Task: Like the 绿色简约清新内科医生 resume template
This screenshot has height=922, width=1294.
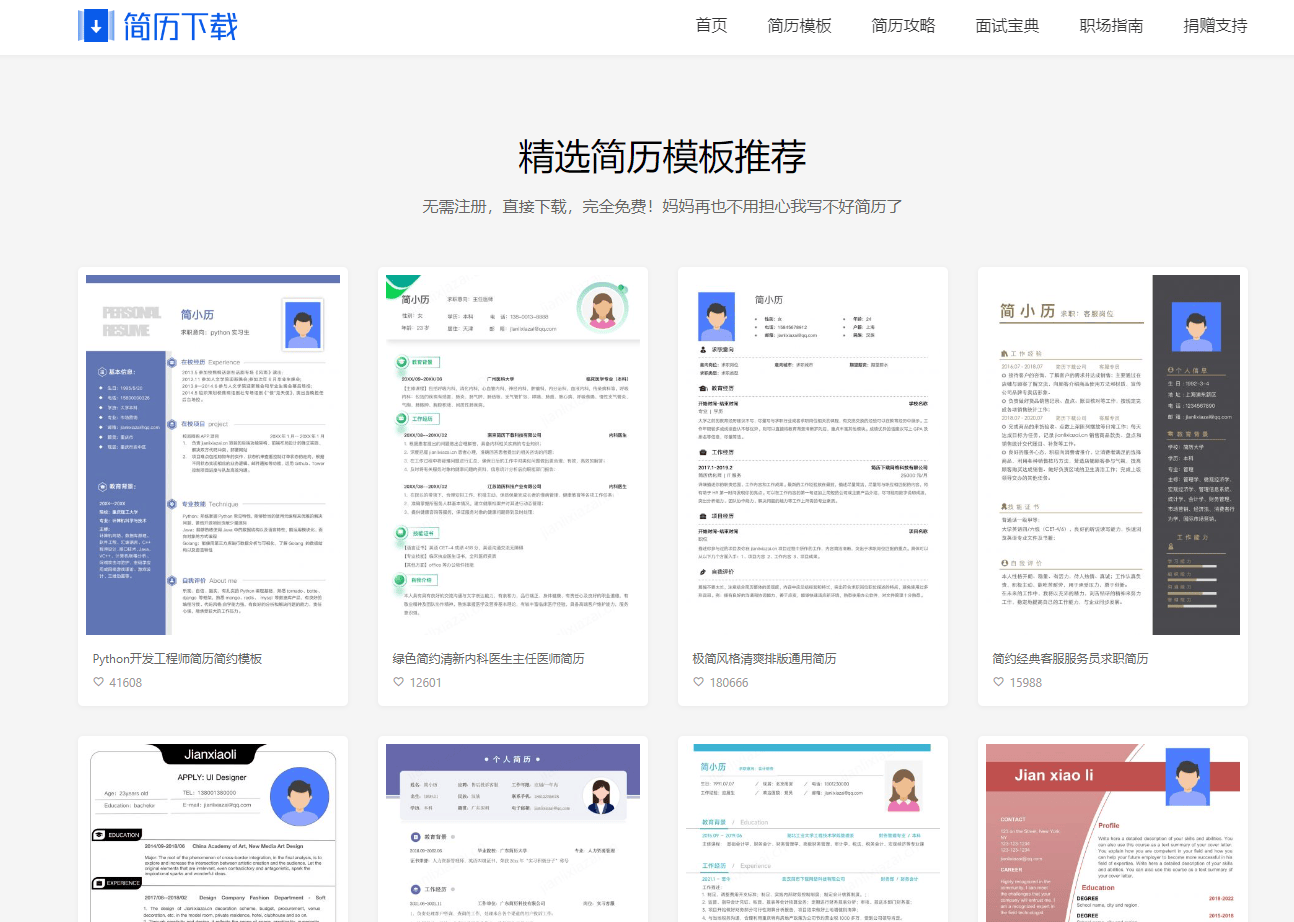Action: [x=398, y=681]
